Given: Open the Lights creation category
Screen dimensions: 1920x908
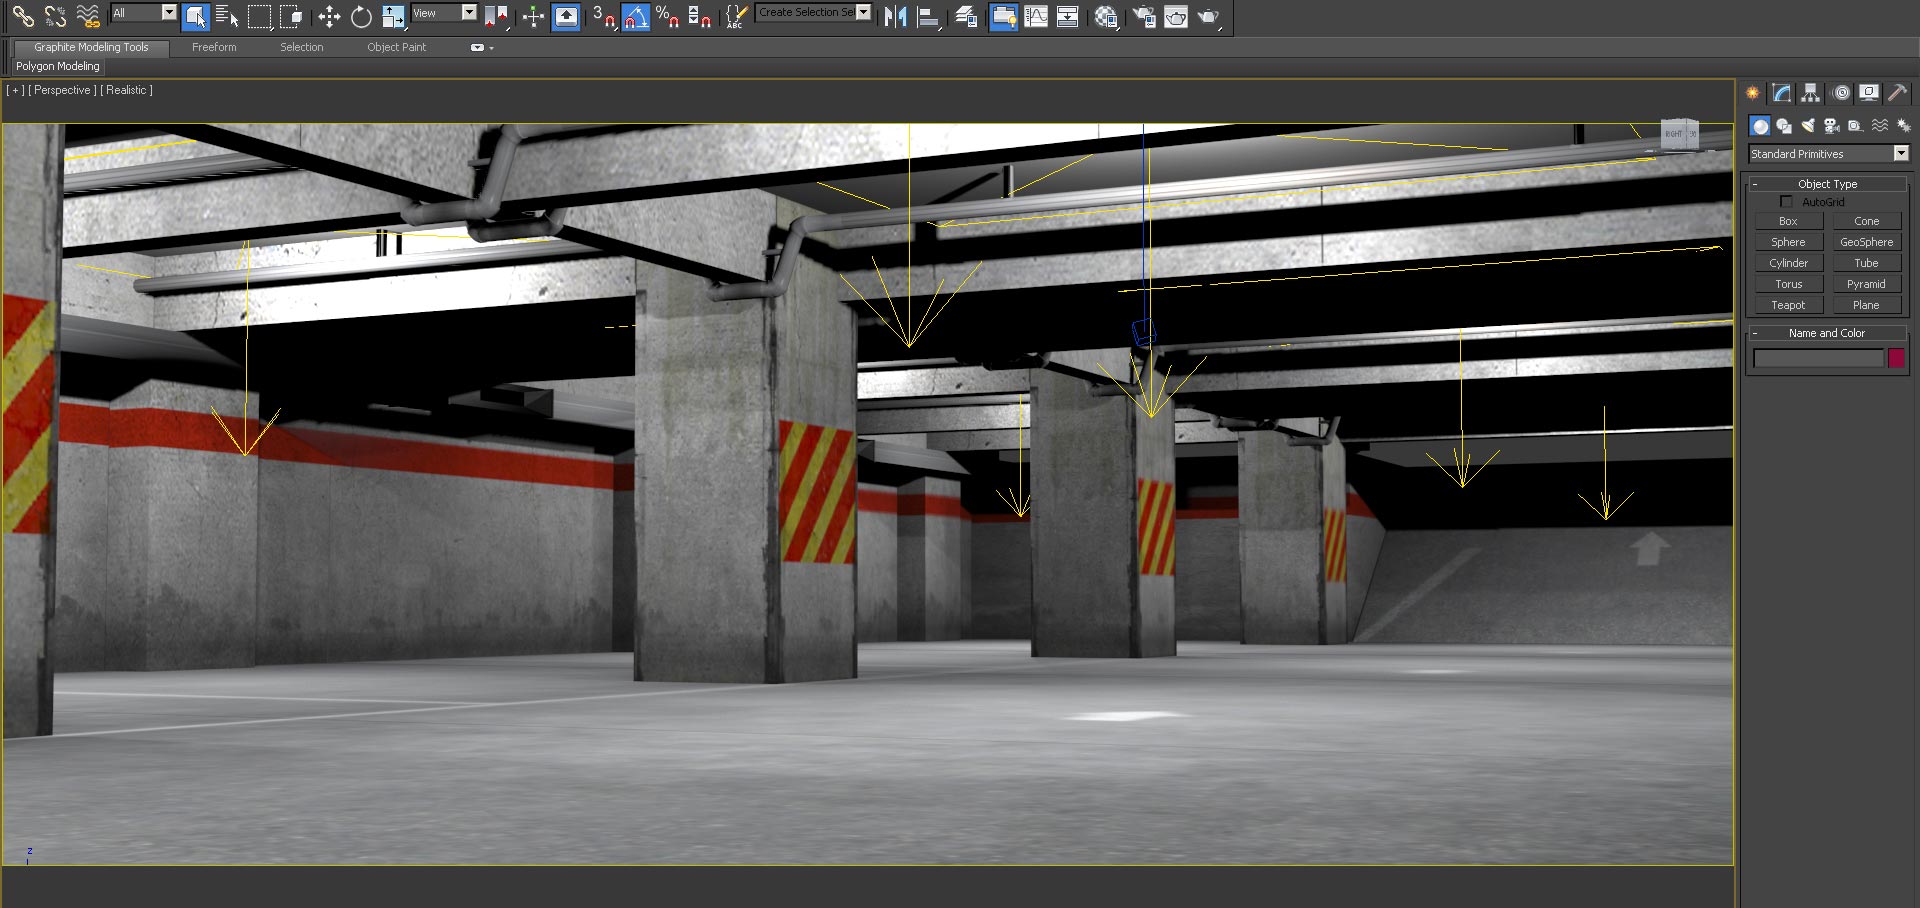Looking at the screenshot, I should (1808, 125).
